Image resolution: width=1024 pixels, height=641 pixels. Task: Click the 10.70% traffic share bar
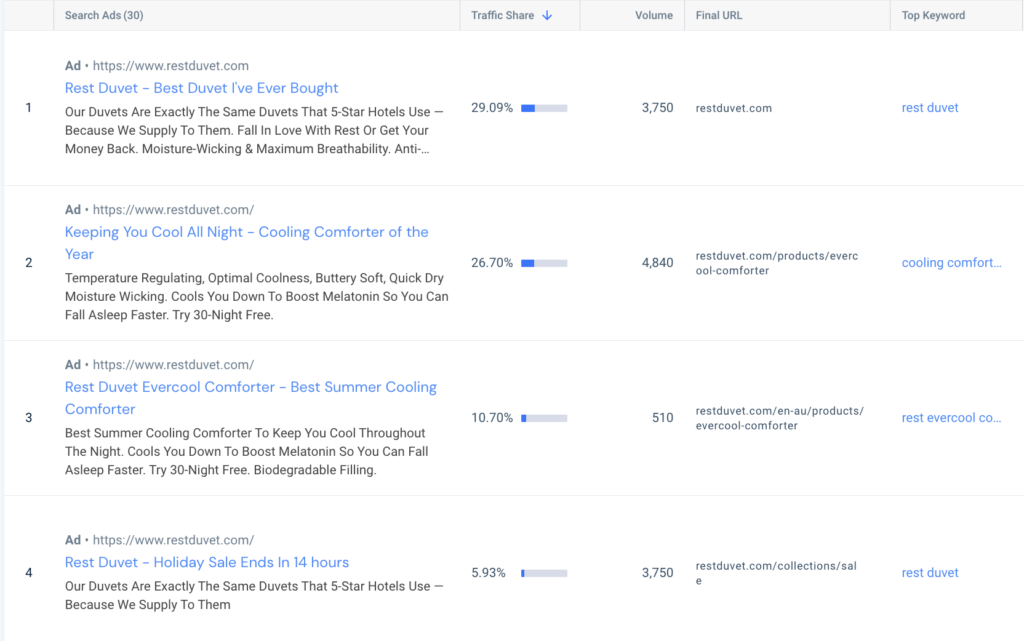pyautogui.click(x=544, y=418)
